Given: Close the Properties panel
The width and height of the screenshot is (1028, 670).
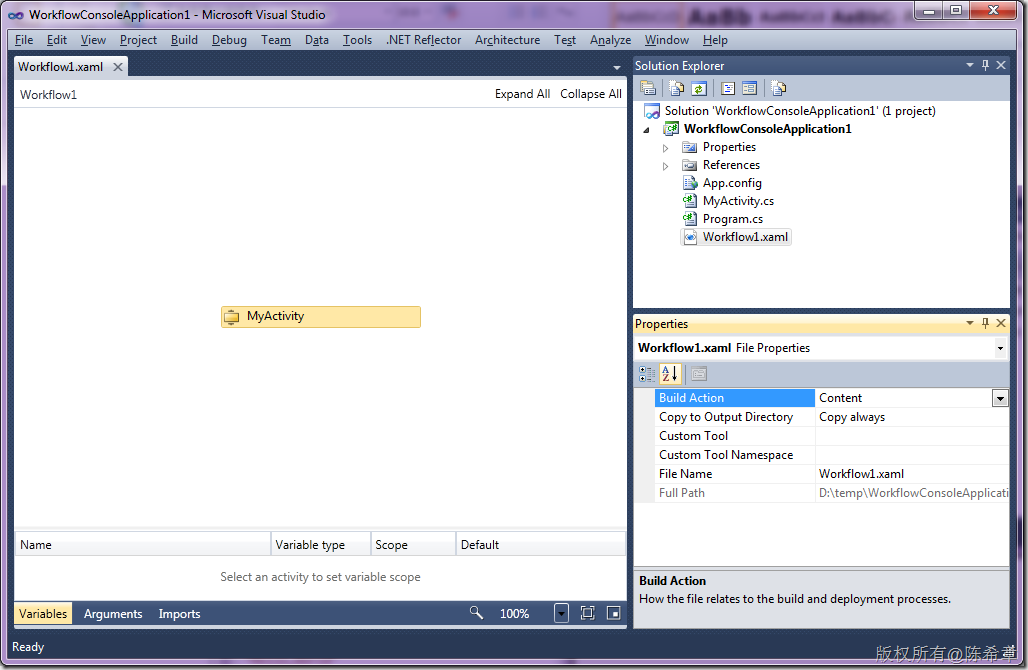Looking at the screenshot, I should (x=1001, y=323).
